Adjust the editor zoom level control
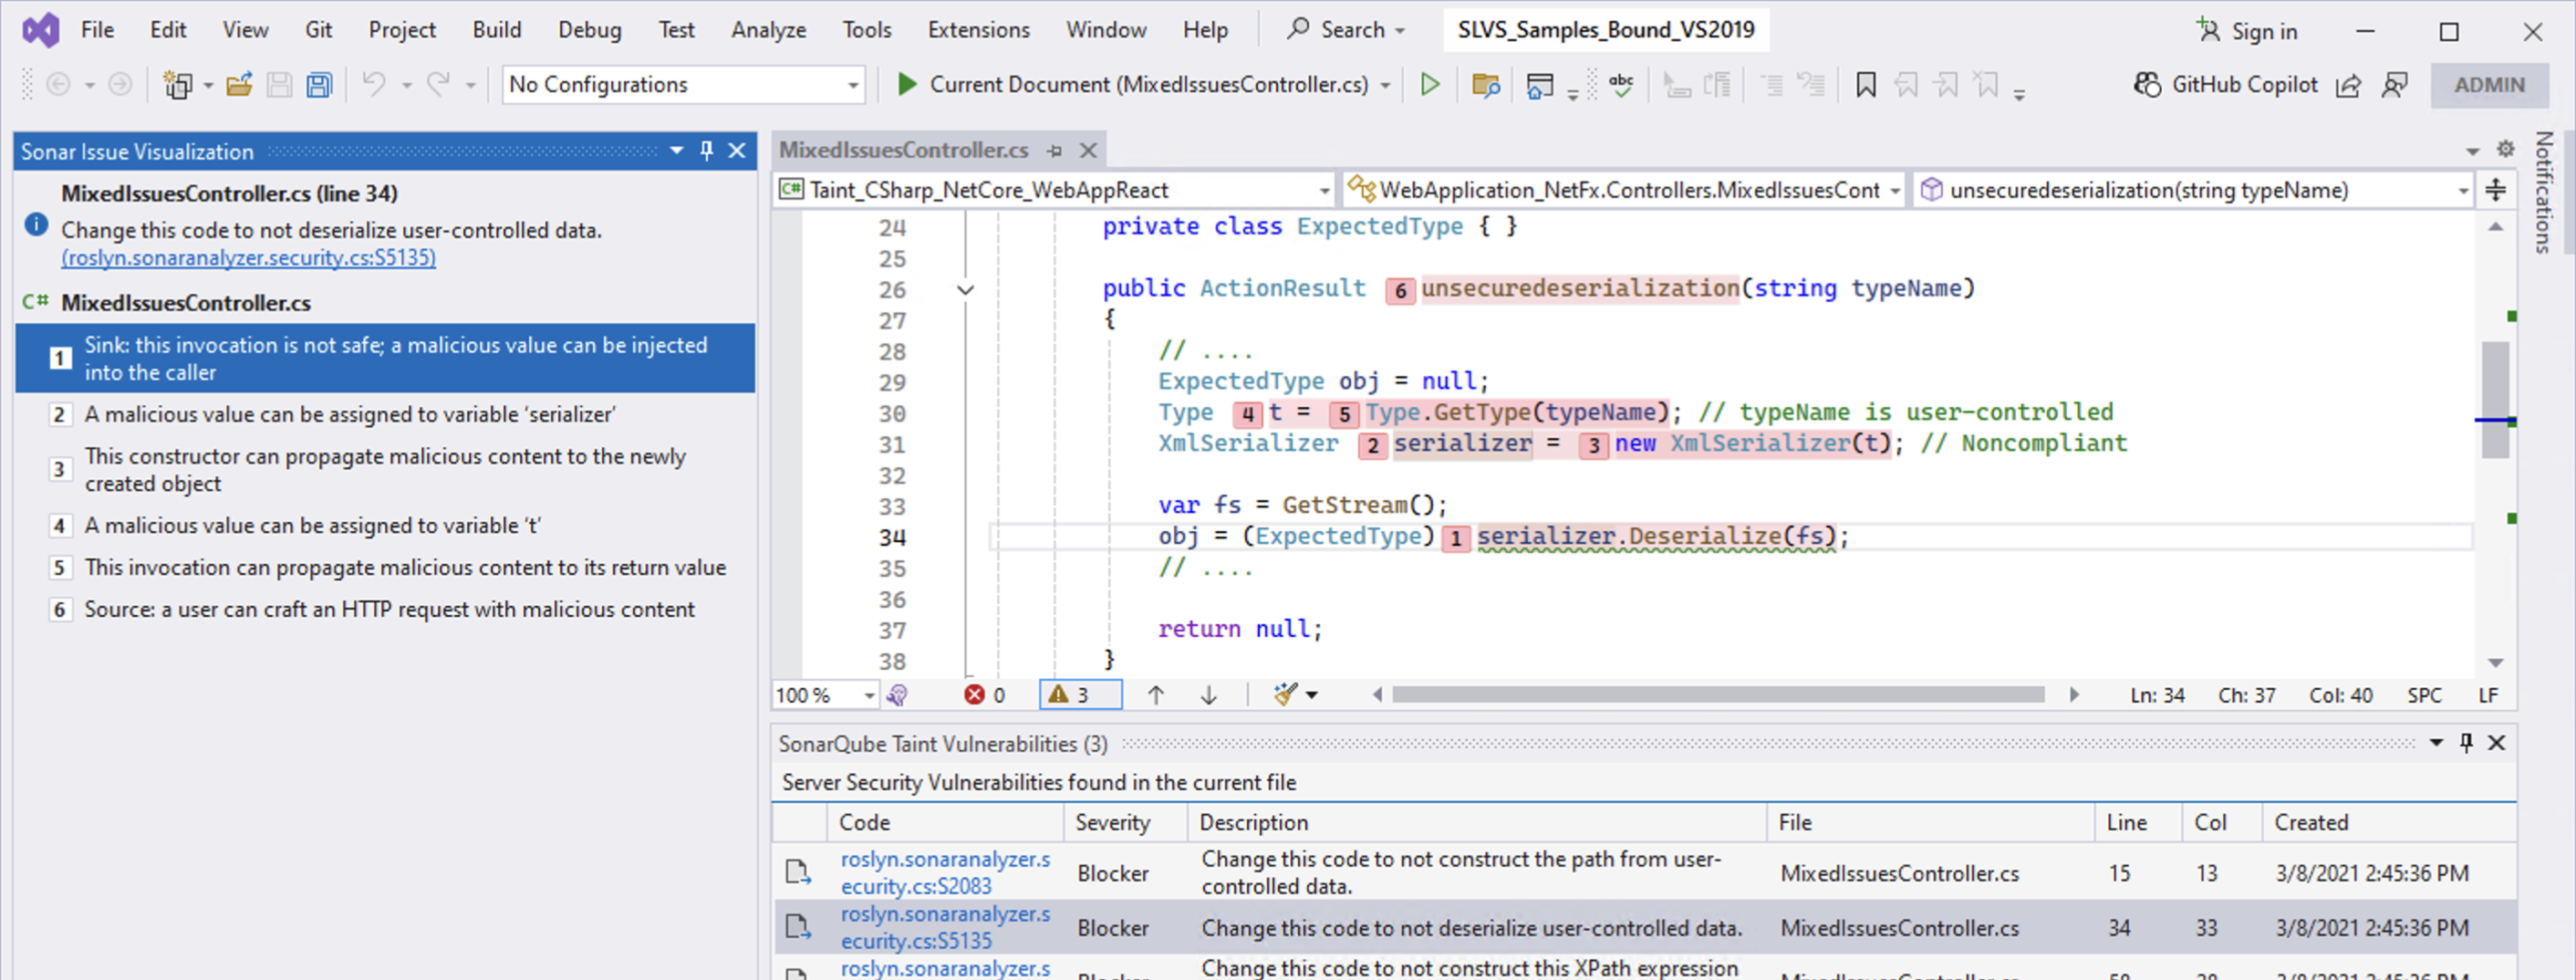Viewport: 2576px width, 980px height. pos(825,694)
